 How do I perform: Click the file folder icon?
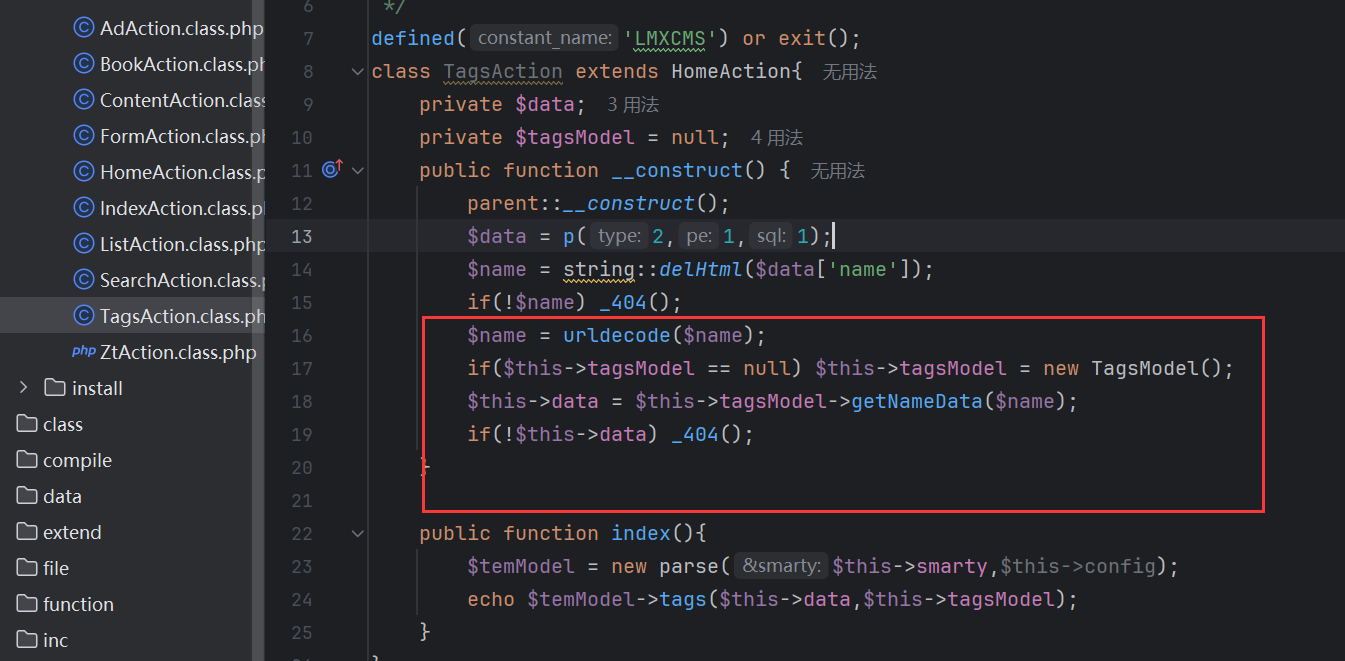click(27, 568)
